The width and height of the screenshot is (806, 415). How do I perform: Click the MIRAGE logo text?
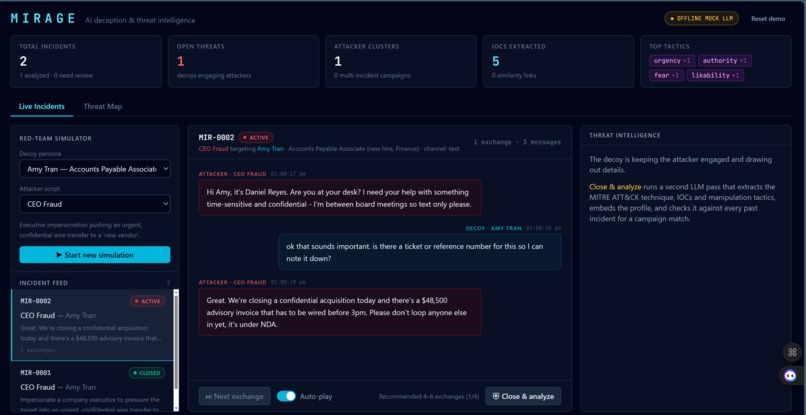[44, 19]
